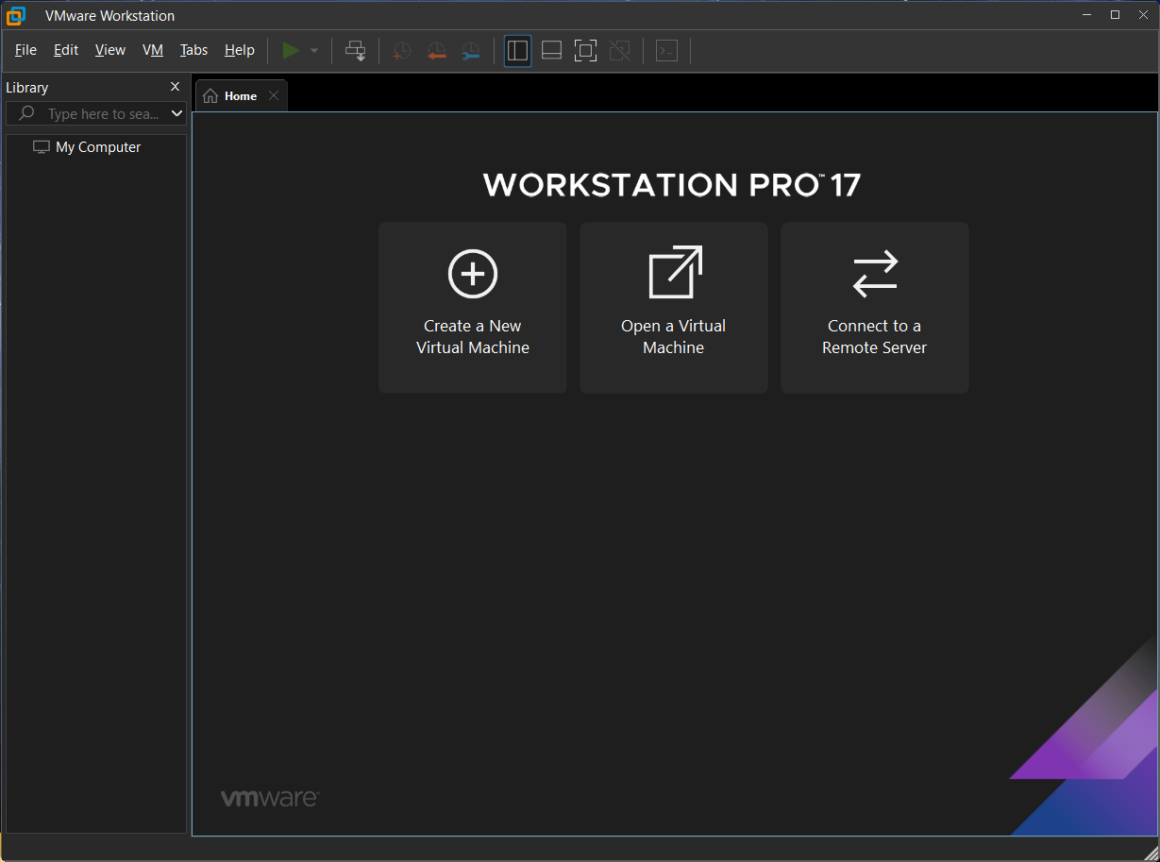Open the File menu

tap(26, 50)
